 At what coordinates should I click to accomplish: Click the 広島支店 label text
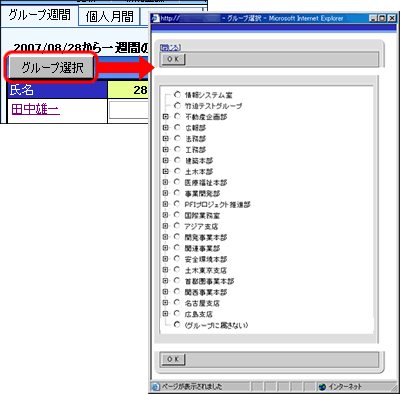tap(199, 314)
